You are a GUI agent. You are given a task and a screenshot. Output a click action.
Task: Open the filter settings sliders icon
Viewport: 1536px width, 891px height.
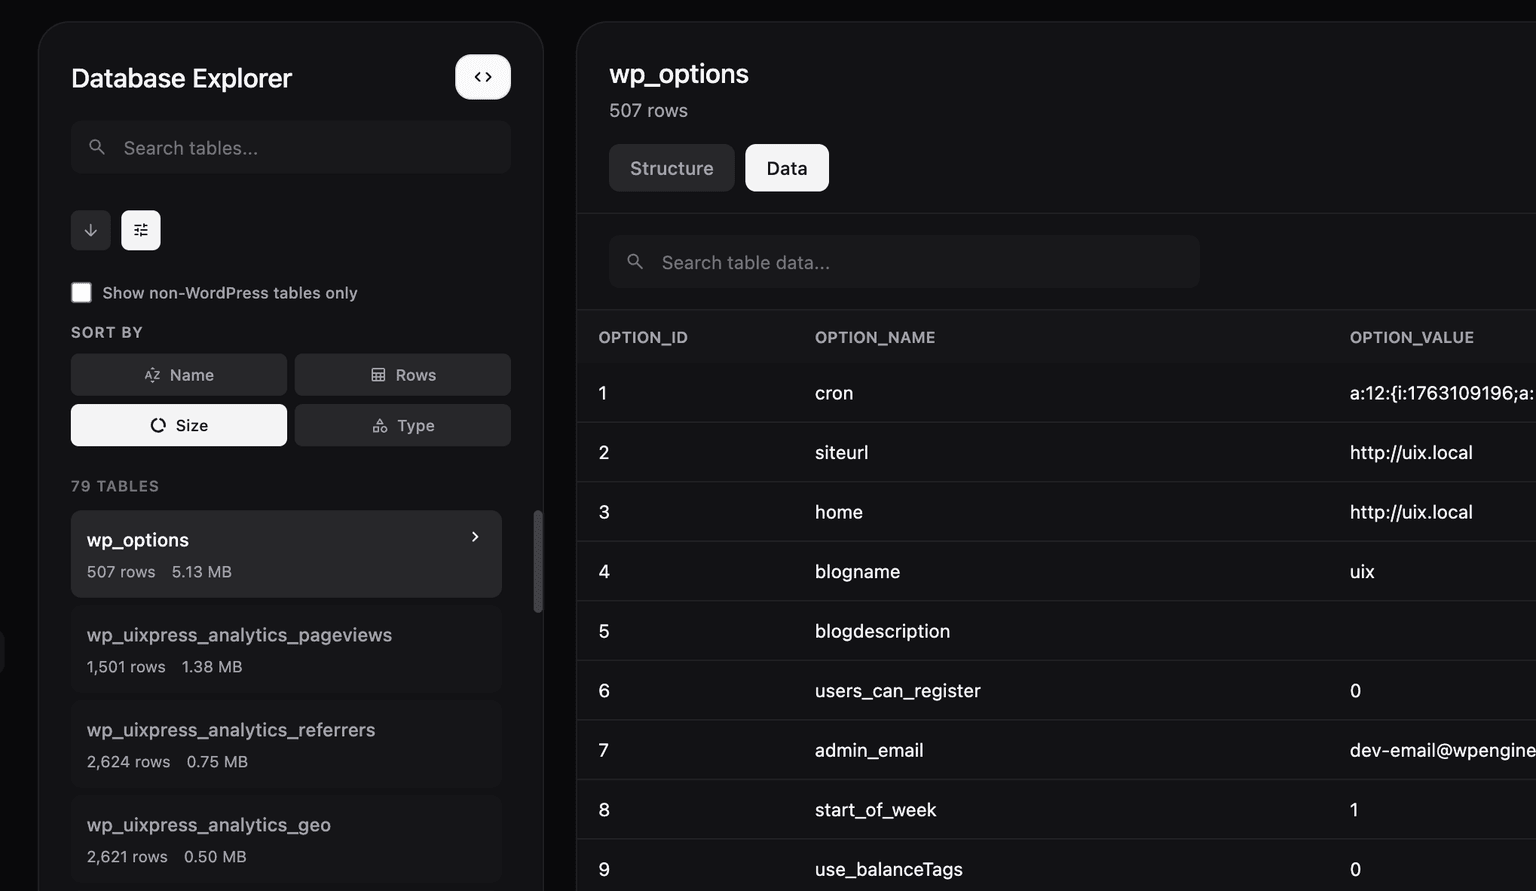click(x=141, y=230)
